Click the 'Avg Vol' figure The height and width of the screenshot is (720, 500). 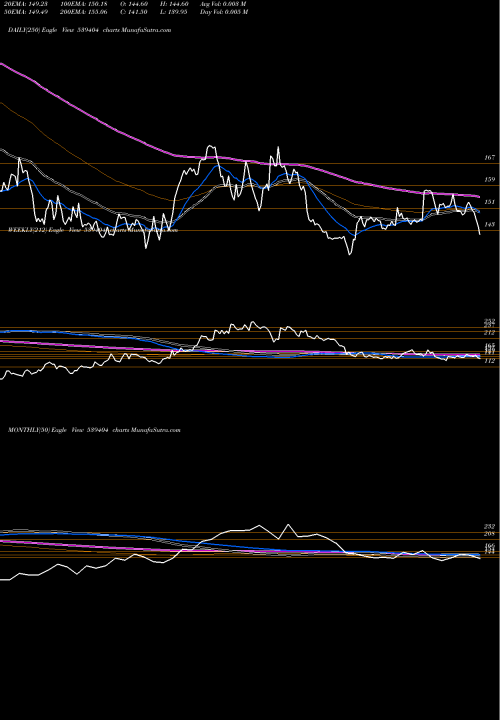click(x=223, y=4)
